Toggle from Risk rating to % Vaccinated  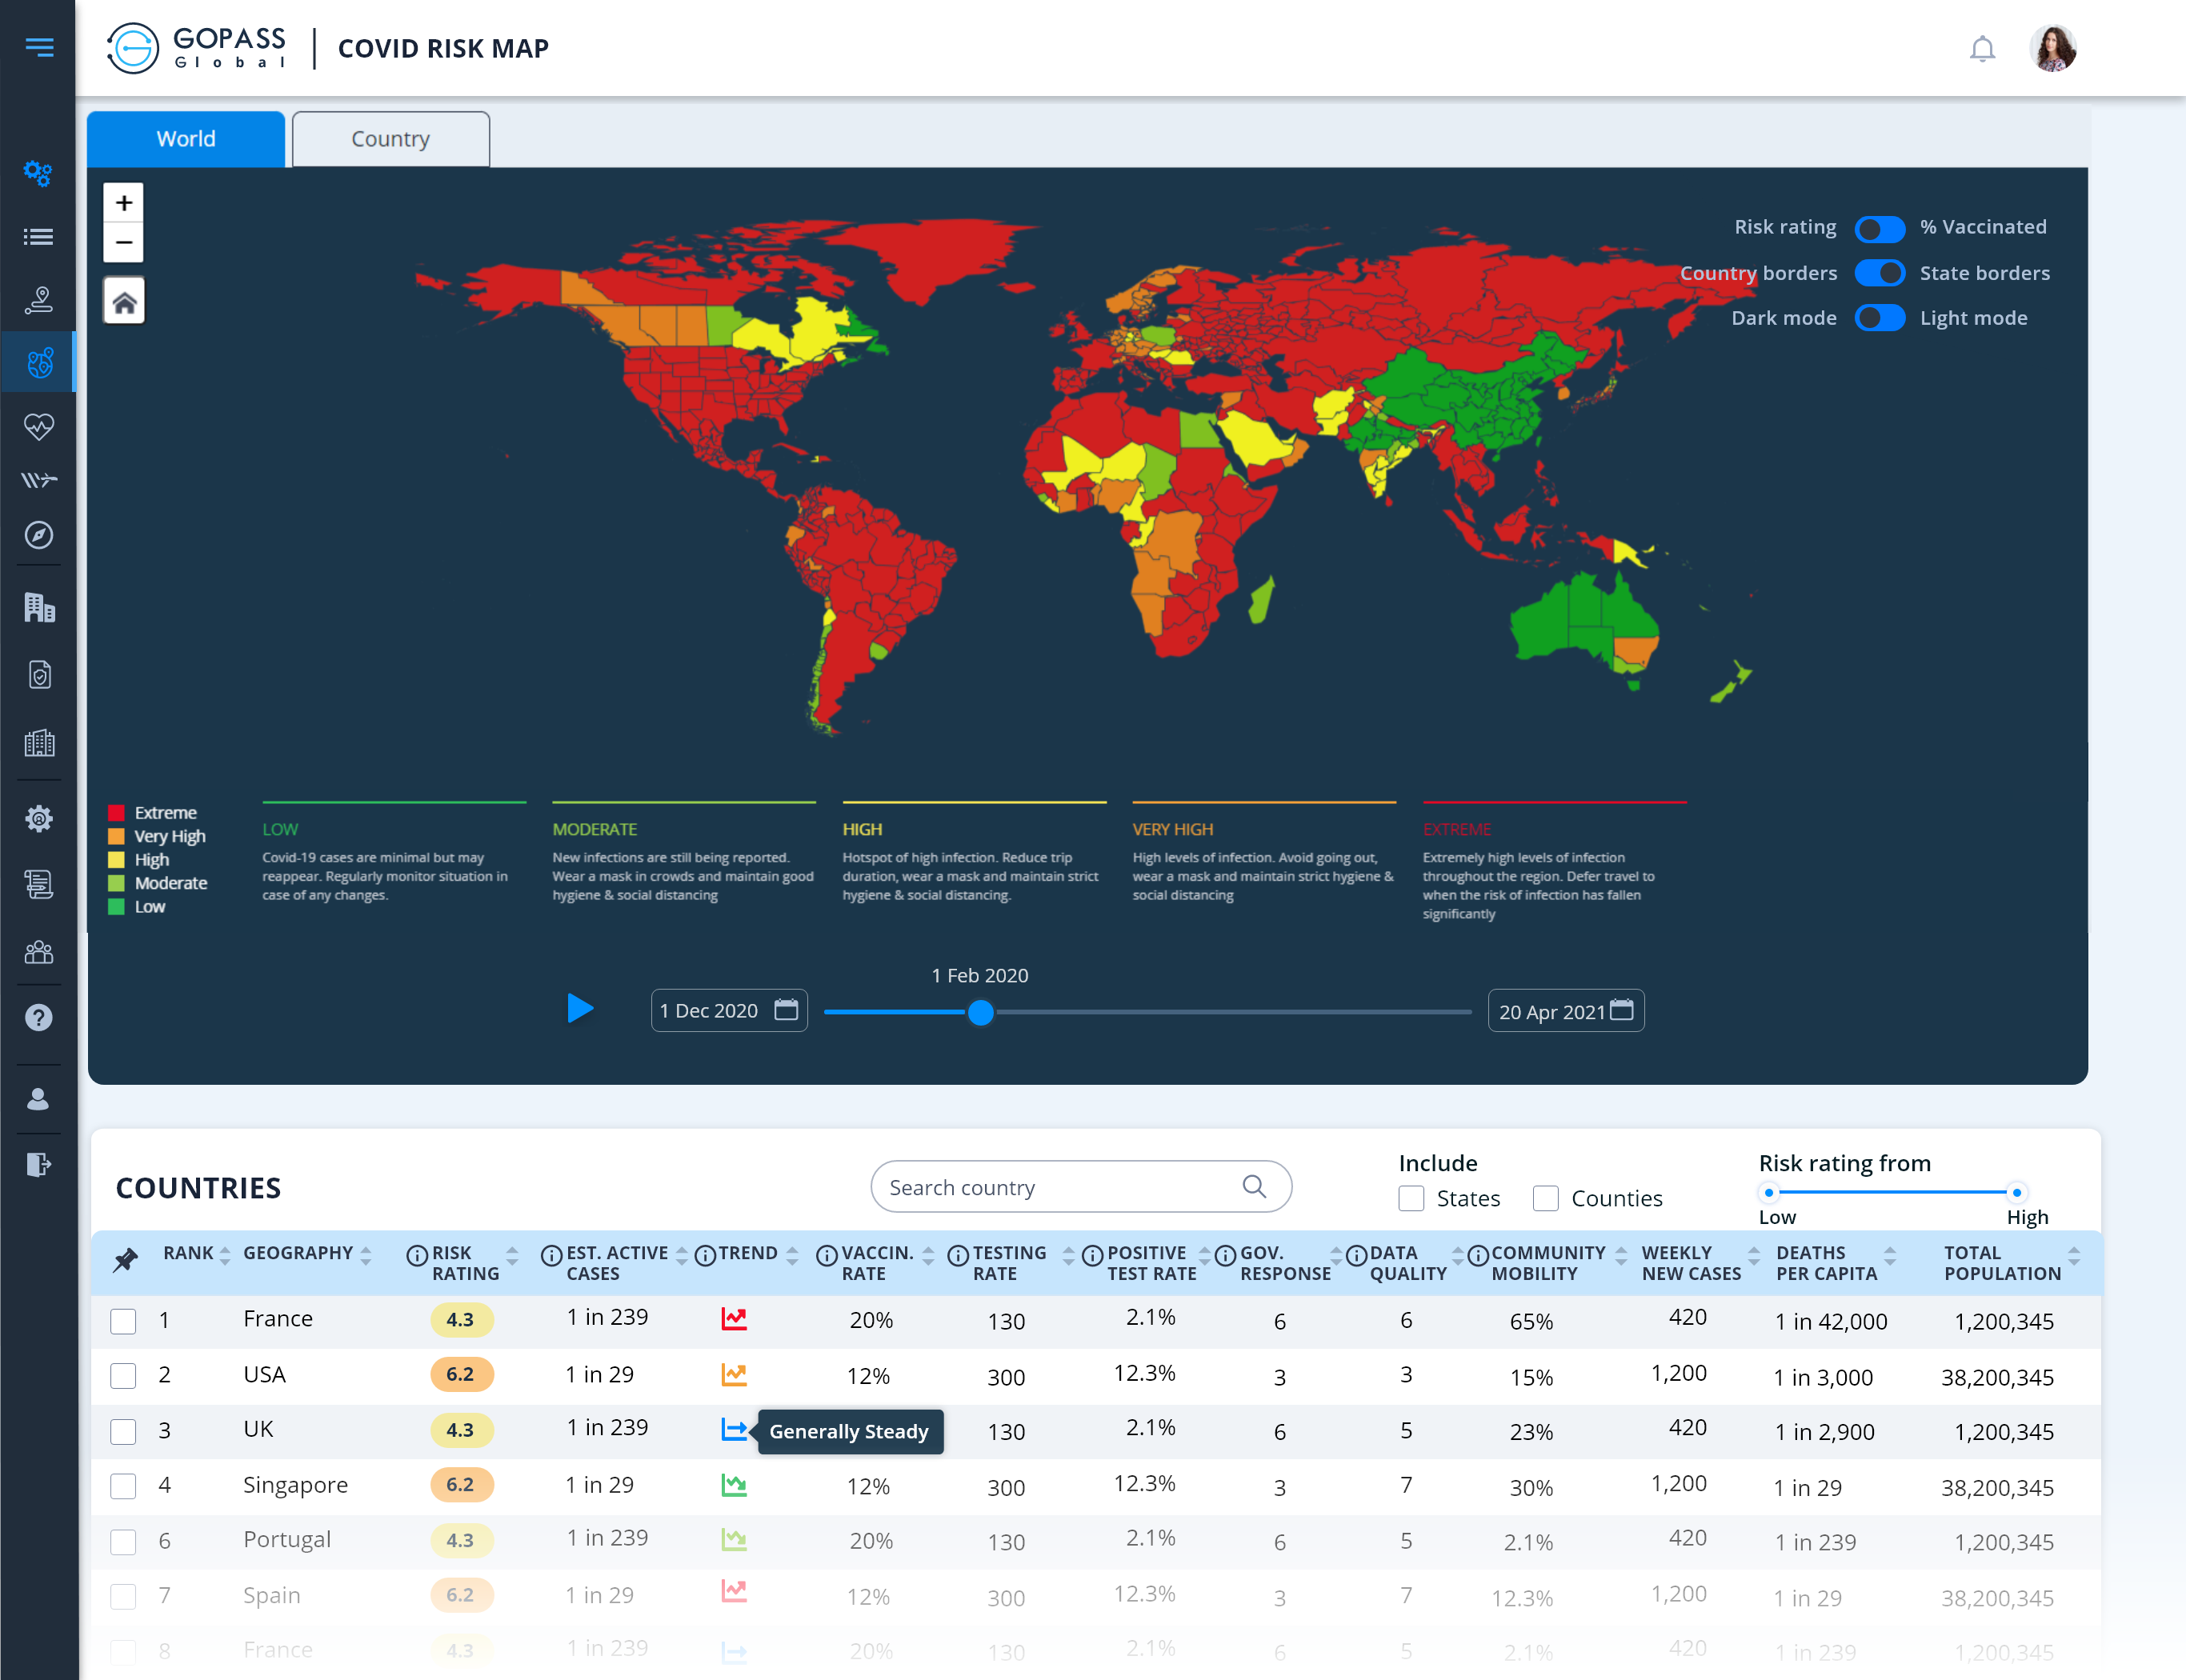pos(1881,229)
